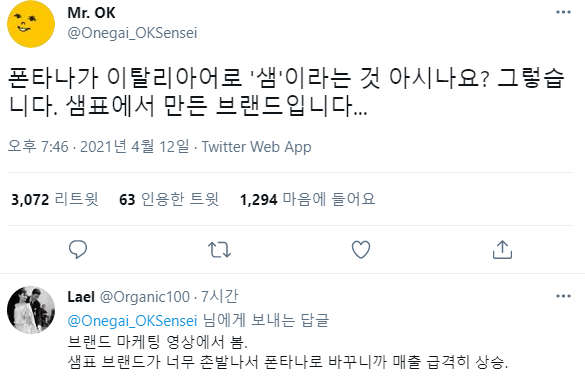Open Lael's black and white avatar
Image resolution: width=585 pixels, height=377 pixels.
point(31,310)
